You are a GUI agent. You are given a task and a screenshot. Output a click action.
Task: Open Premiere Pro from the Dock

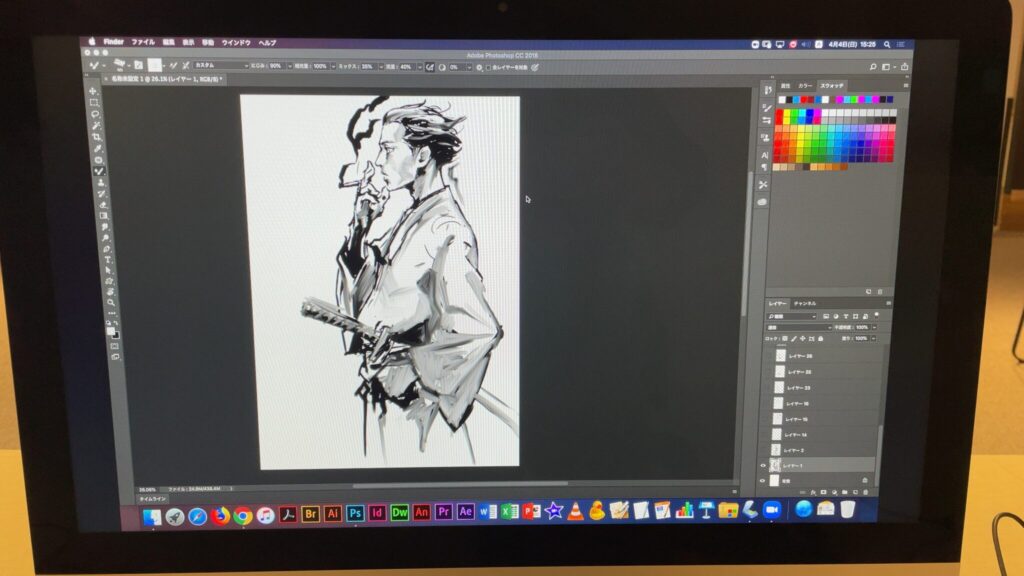443,512
